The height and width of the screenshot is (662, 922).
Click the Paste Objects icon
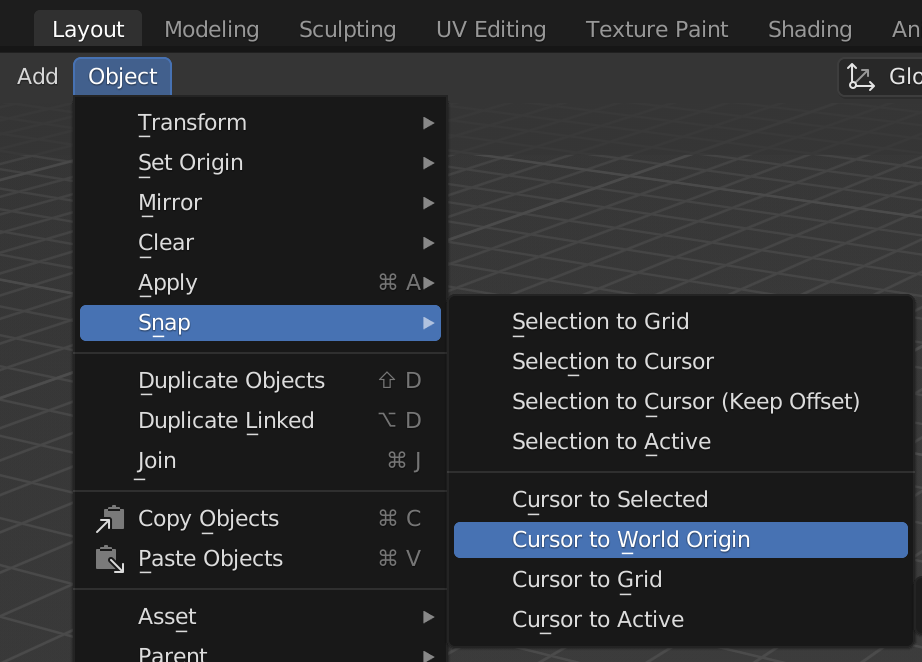coord(110,559)
